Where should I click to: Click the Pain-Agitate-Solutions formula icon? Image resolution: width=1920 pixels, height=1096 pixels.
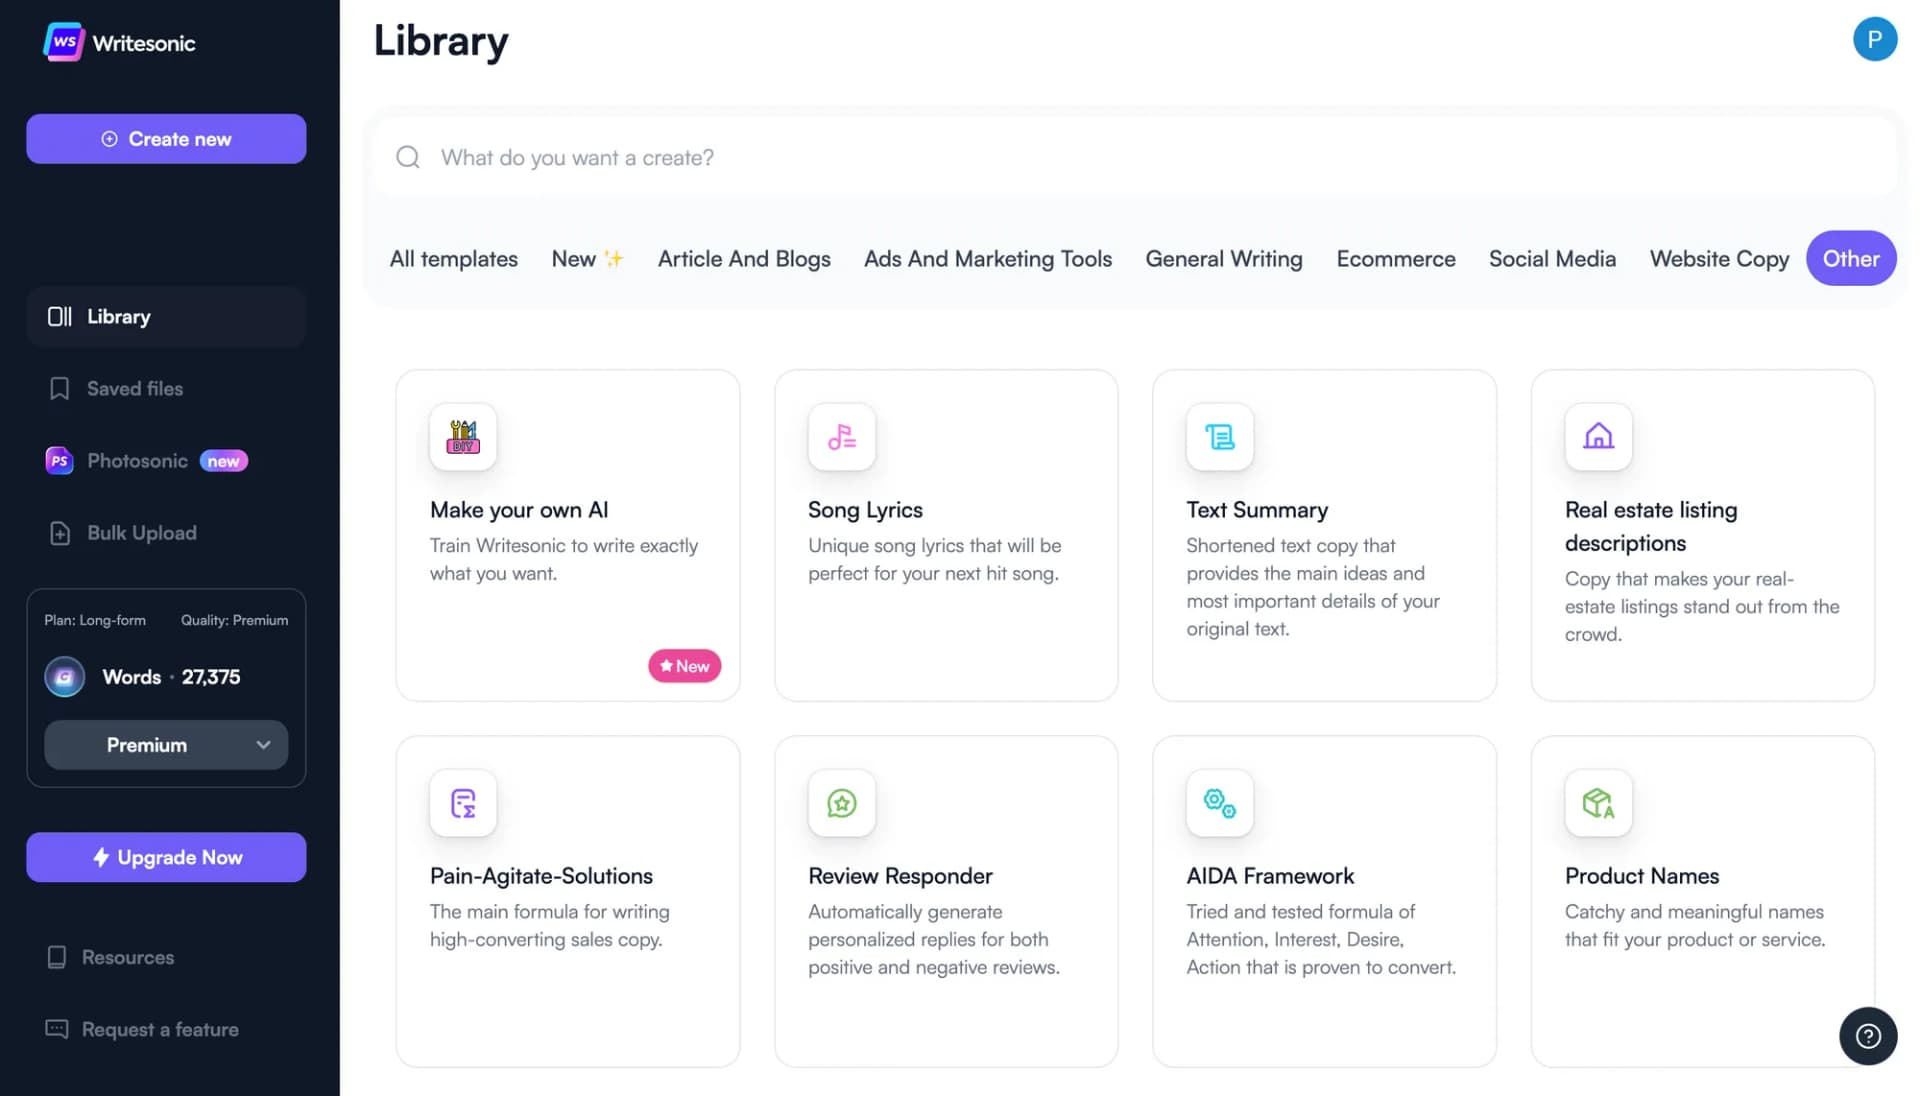point(462,802)
